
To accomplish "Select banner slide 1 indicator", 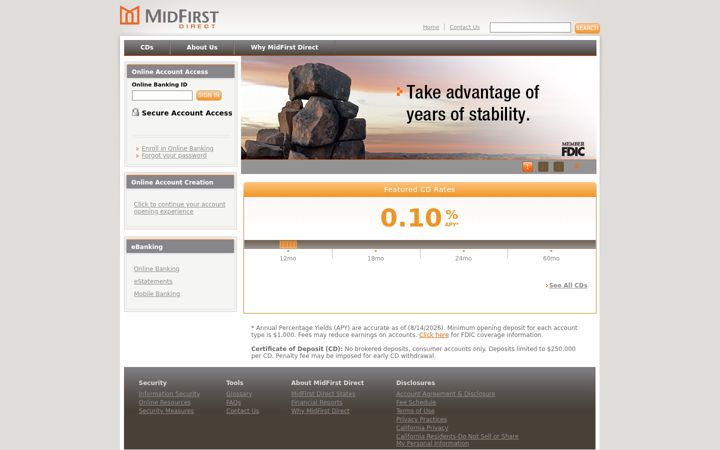I will [x=528, y=167].
